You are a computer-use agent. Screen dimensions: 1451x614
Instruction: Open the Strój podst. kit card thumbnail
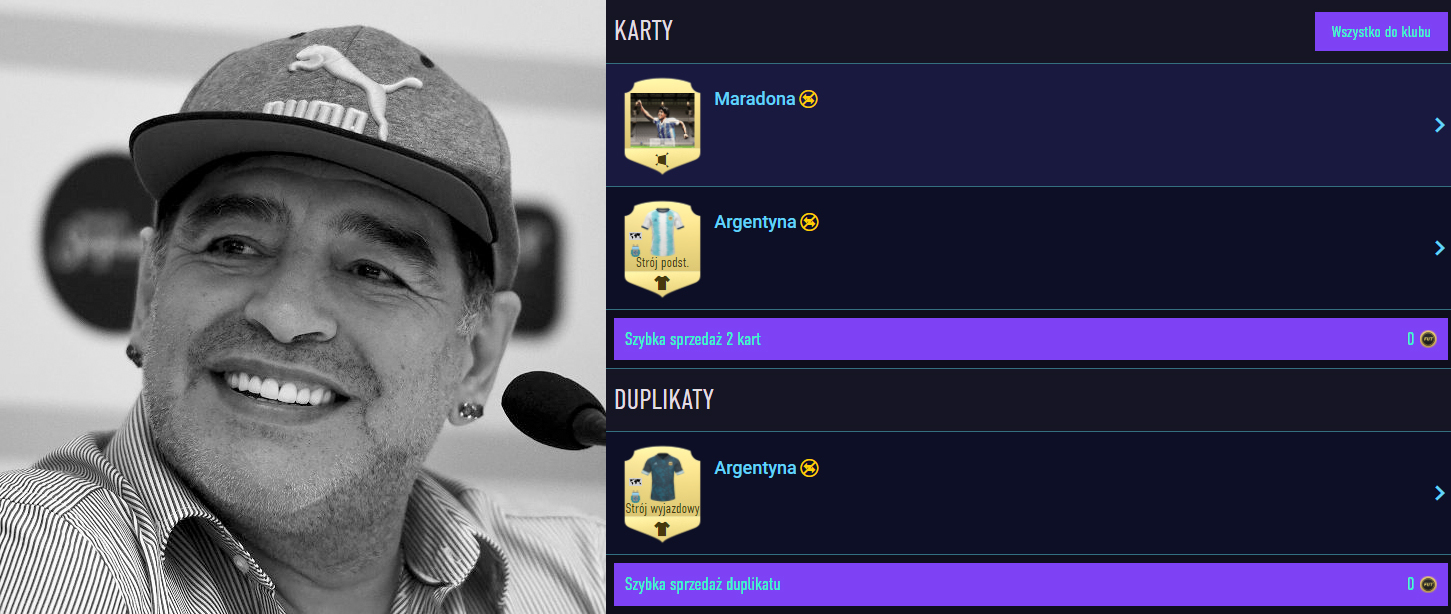[x=662, y=248]
